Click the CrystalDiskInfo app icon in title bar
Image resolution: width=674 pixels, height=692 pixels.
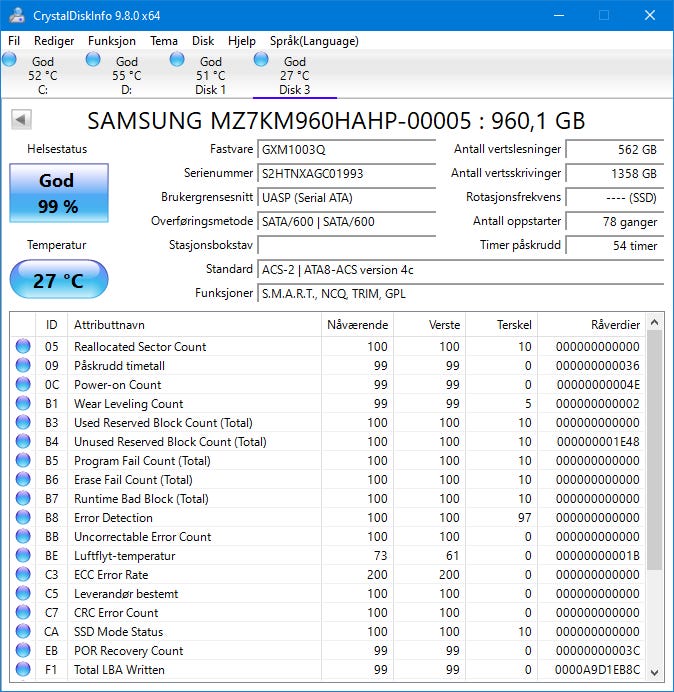[x=15, y=15]
